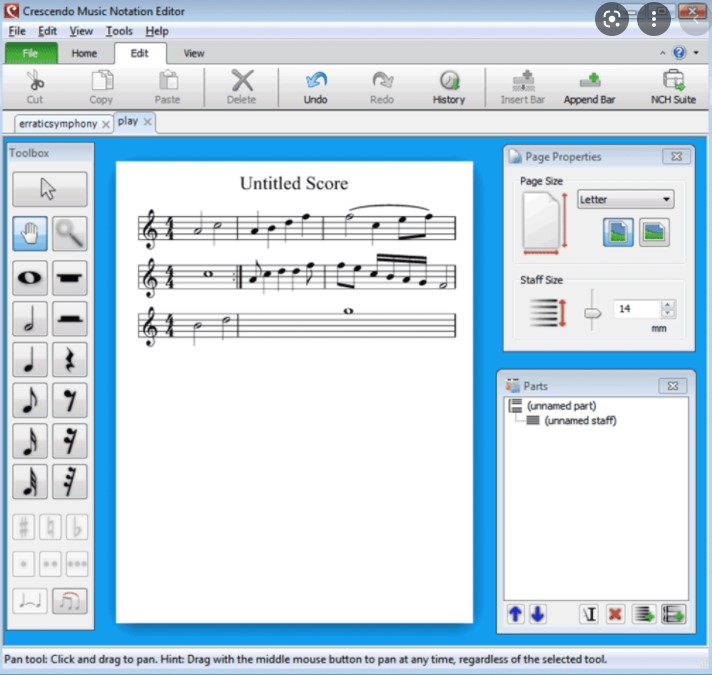Open the Help menu
The image size is (712, 675).
click(157, 31)
